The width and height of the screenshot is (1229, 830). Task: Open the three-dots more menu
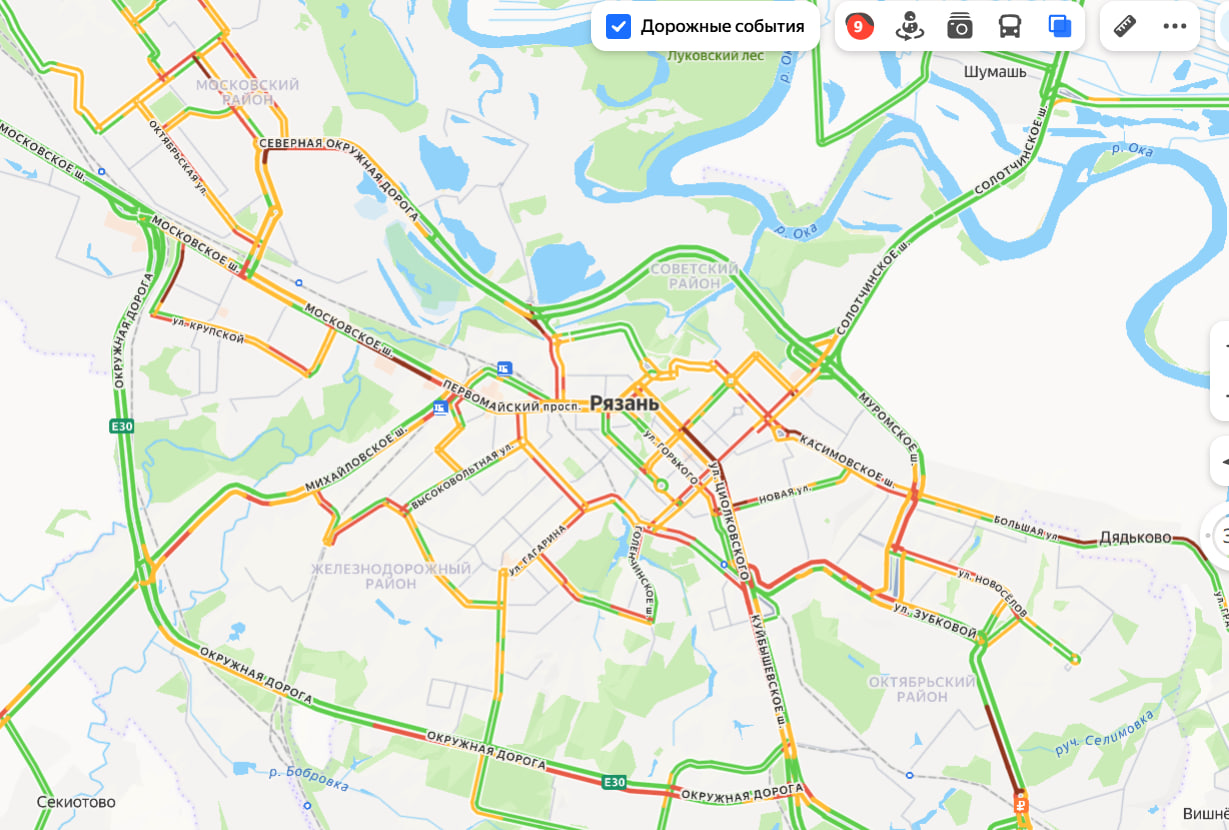tap(1175, 26)
